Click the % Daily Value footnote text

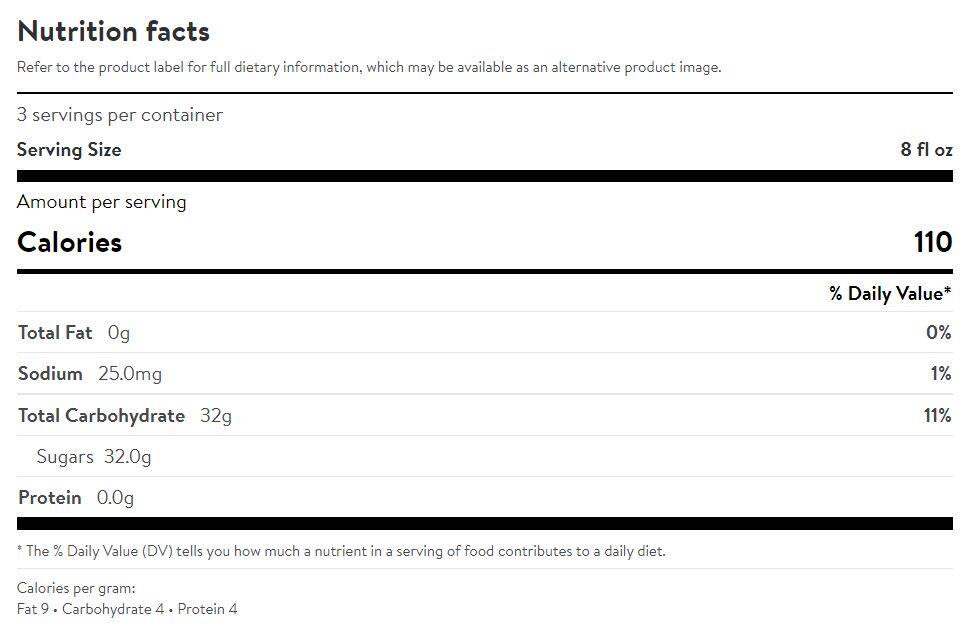point(341,551)
